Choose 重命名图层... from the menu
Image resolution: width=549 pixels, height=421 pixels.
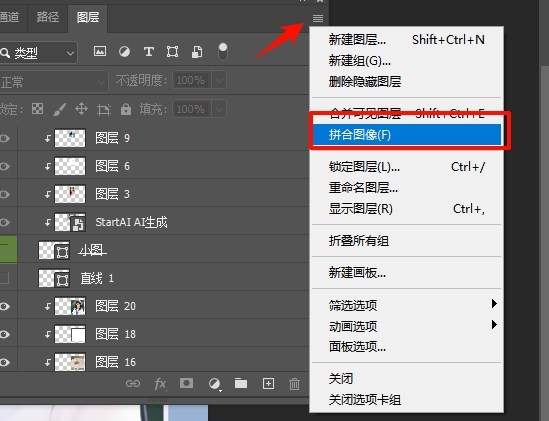tap(406, 188)
